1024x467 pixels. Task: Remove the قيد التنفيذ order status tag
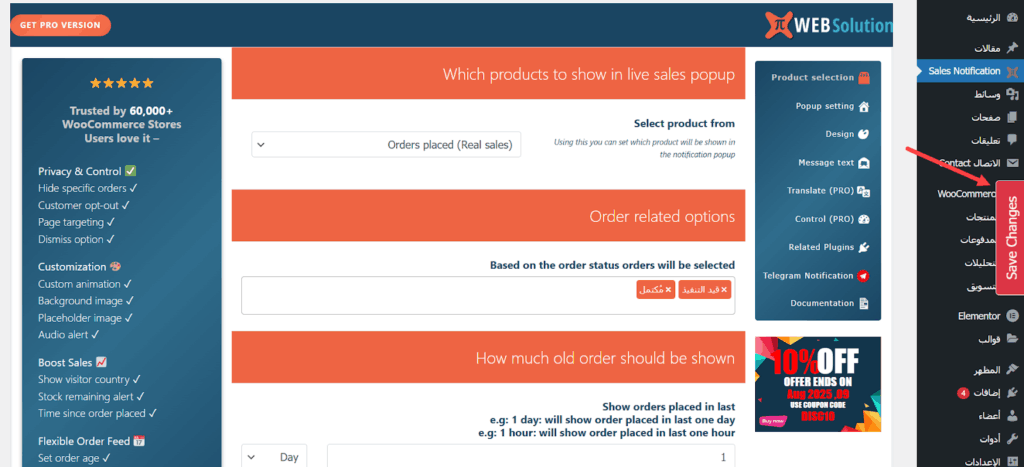coord(724,290)
